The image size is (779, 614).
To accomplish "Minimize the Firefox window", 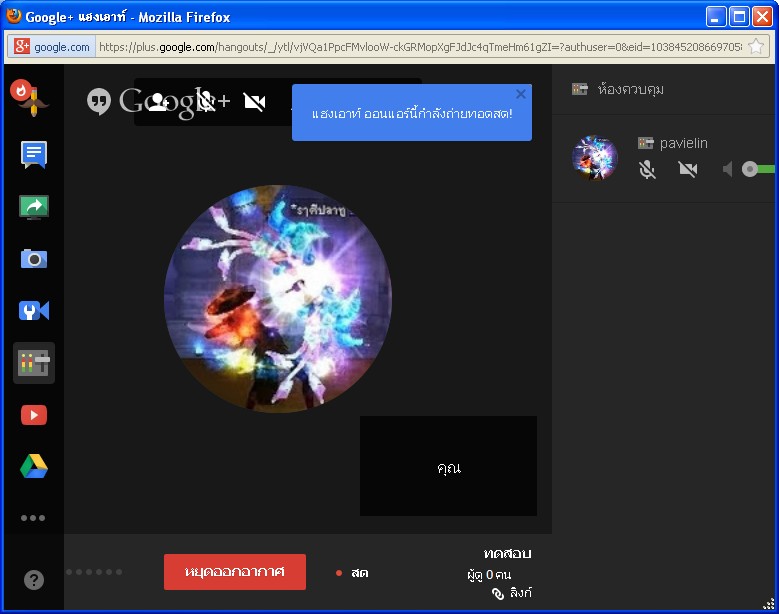I will click(x=716, y=17).
